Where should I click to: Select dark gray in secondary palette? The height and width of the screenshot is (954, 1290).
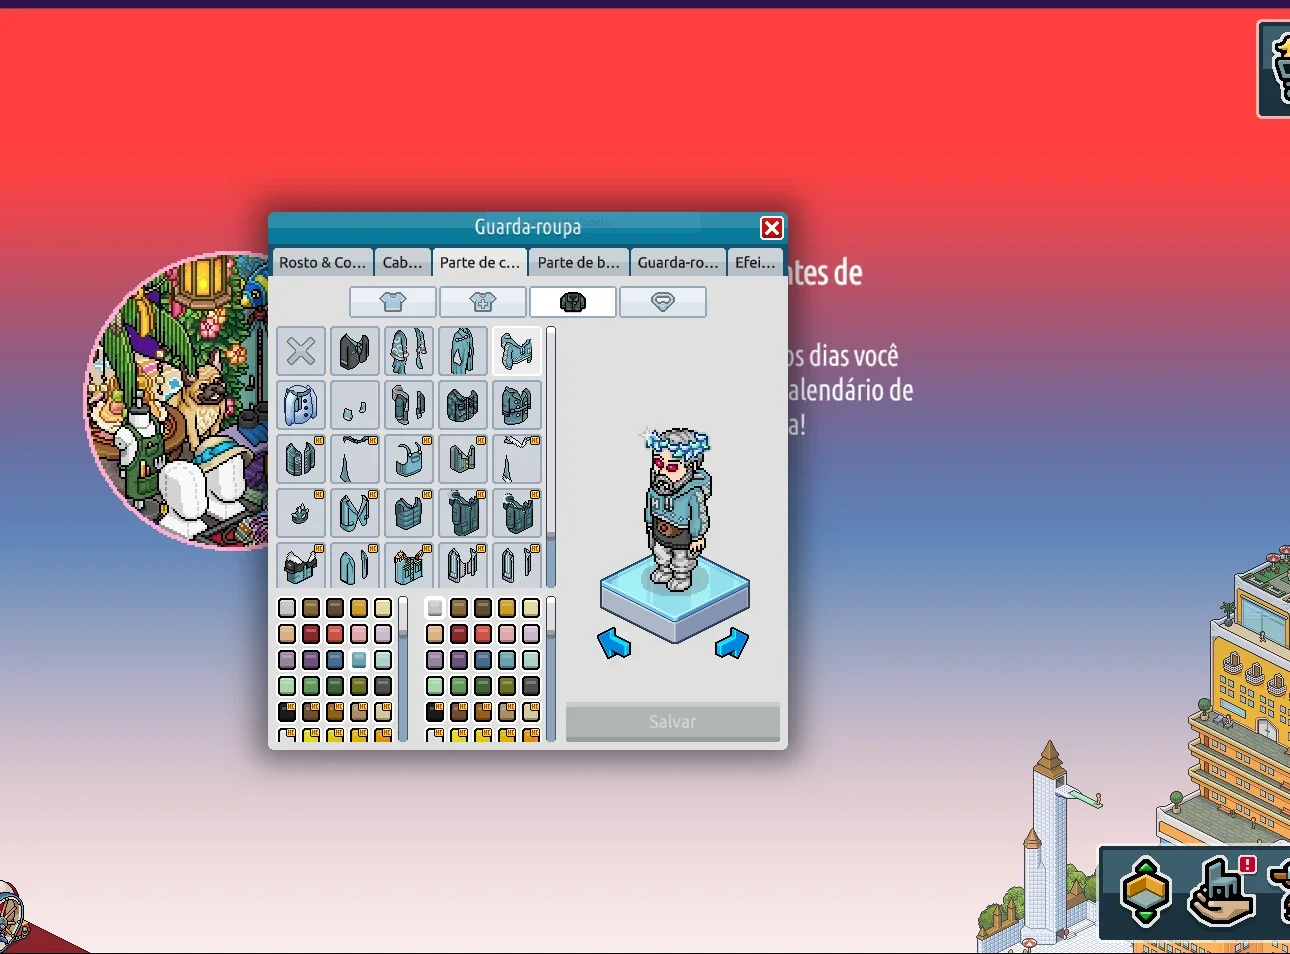pos(531,686)
